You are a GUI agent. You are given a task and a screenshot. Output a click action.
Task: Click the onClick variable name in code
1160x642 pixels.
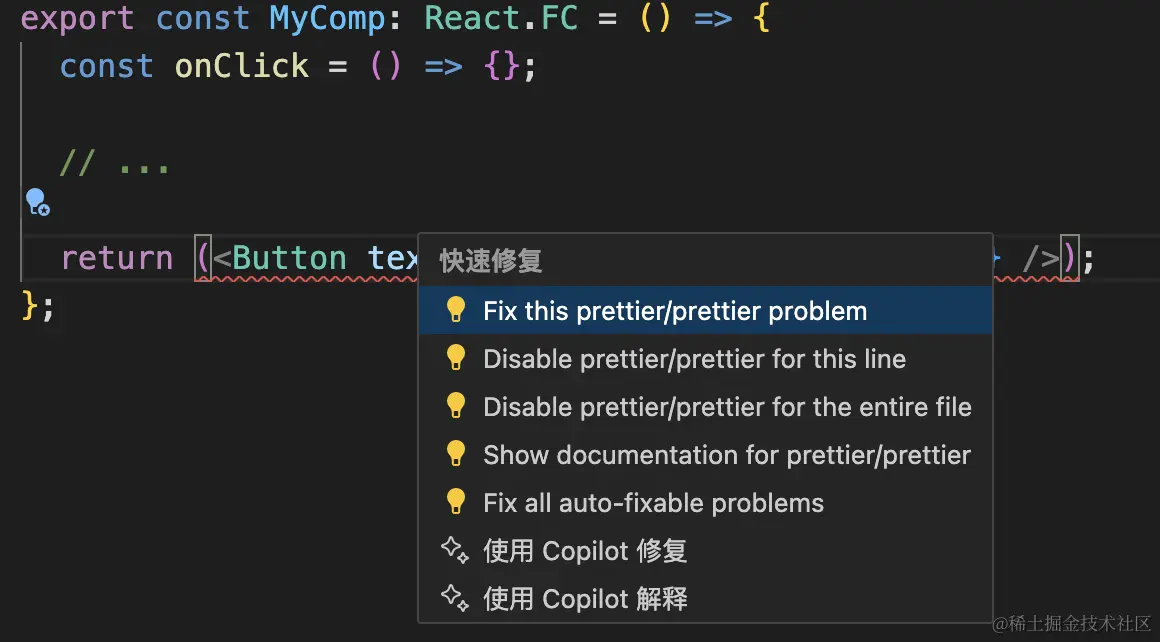coord(241,66)
